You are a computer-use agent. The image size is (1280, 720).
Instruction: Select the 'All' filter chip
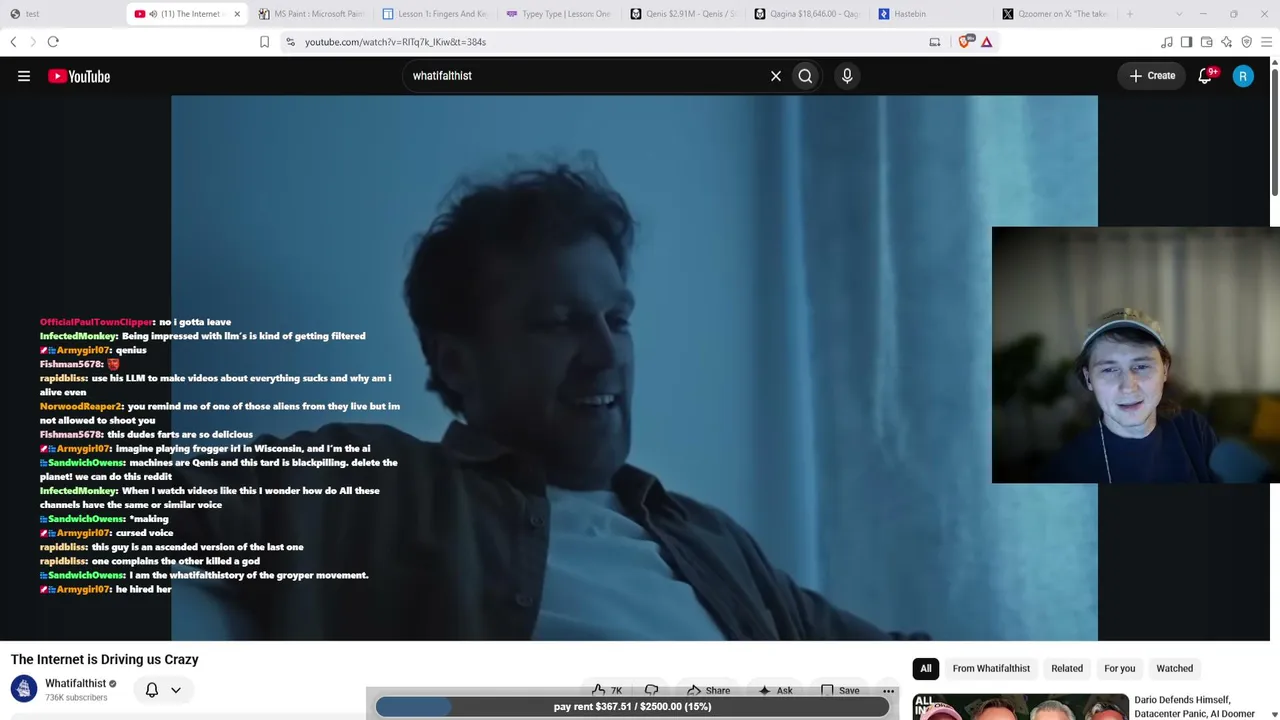[926, 668]
